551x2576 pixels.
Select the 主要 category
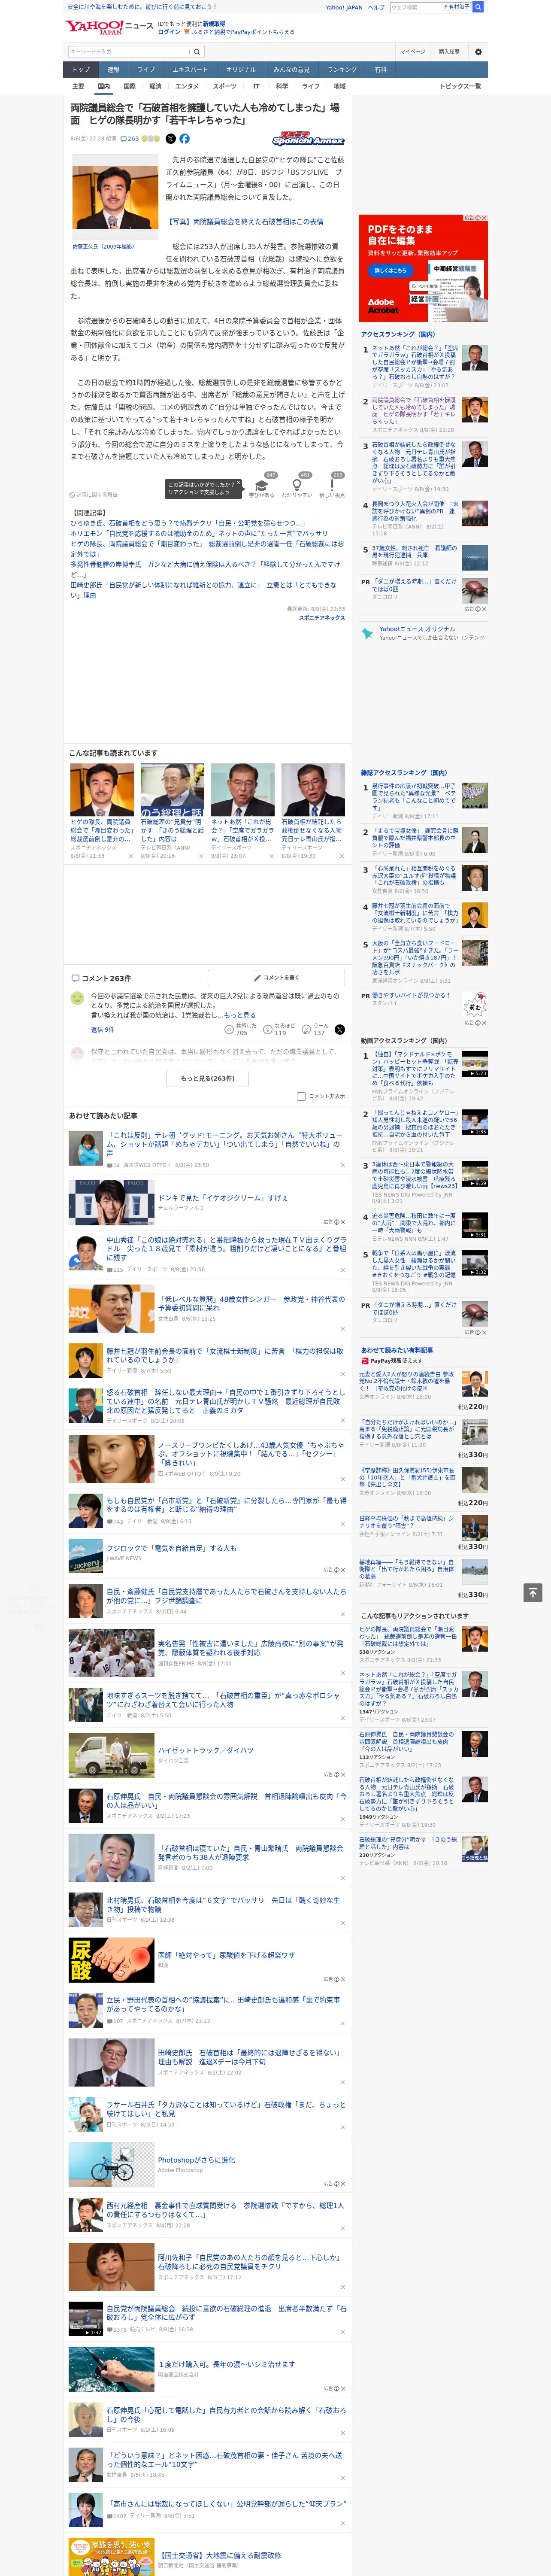78,86
